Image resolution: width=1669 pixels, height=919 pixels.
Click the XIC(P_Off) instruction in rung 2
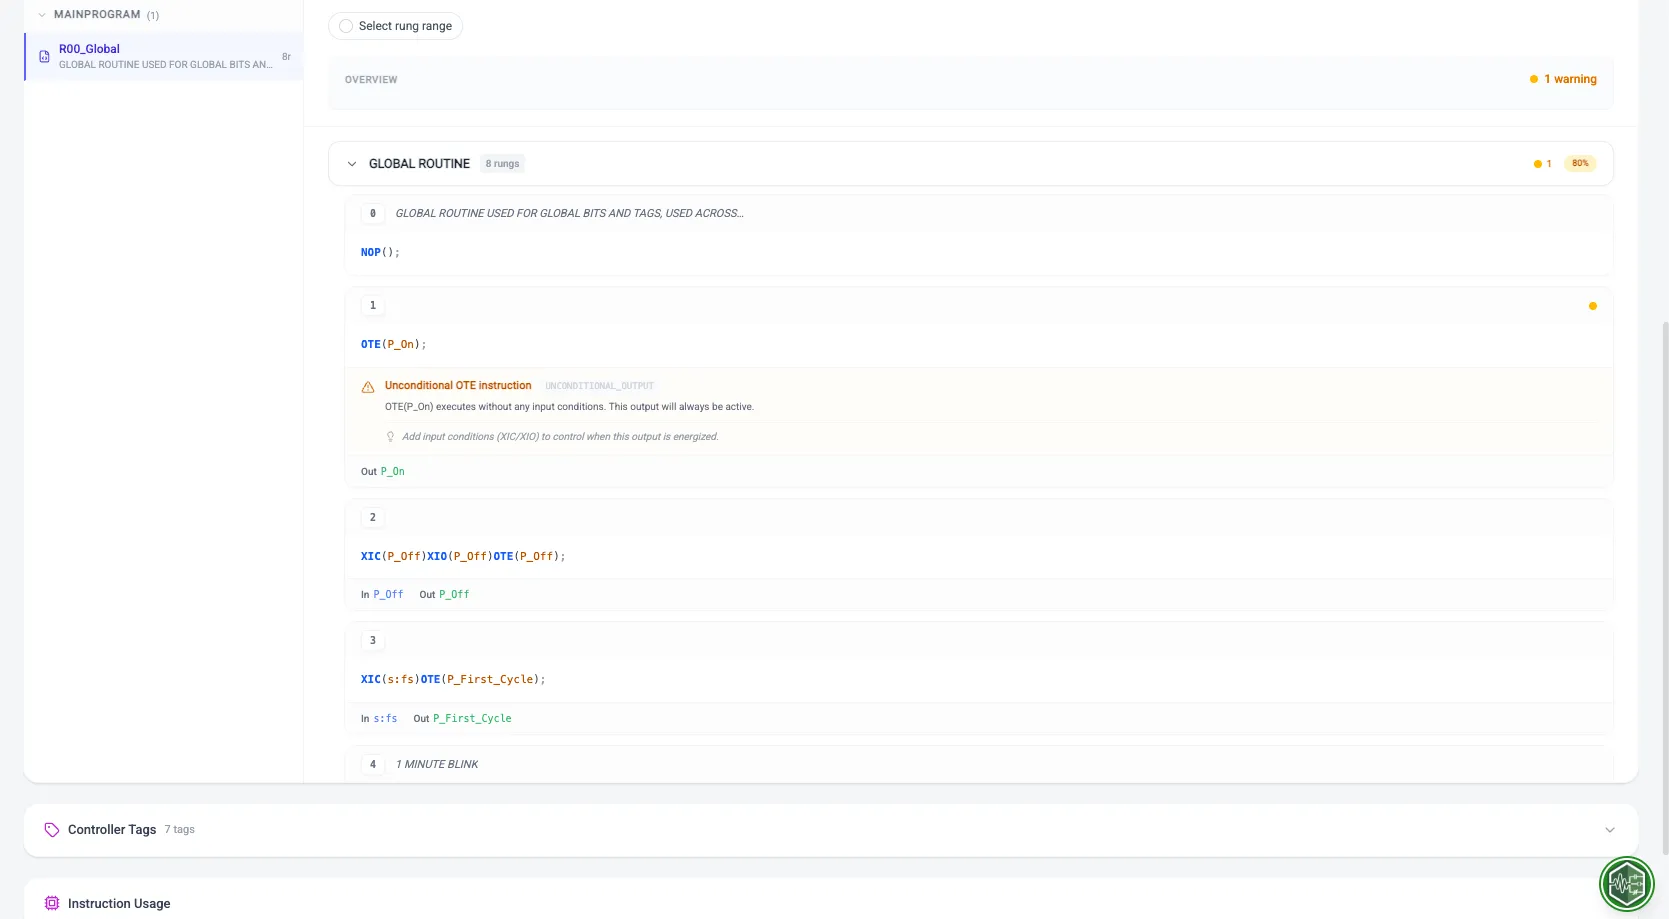tap(394, 557)
